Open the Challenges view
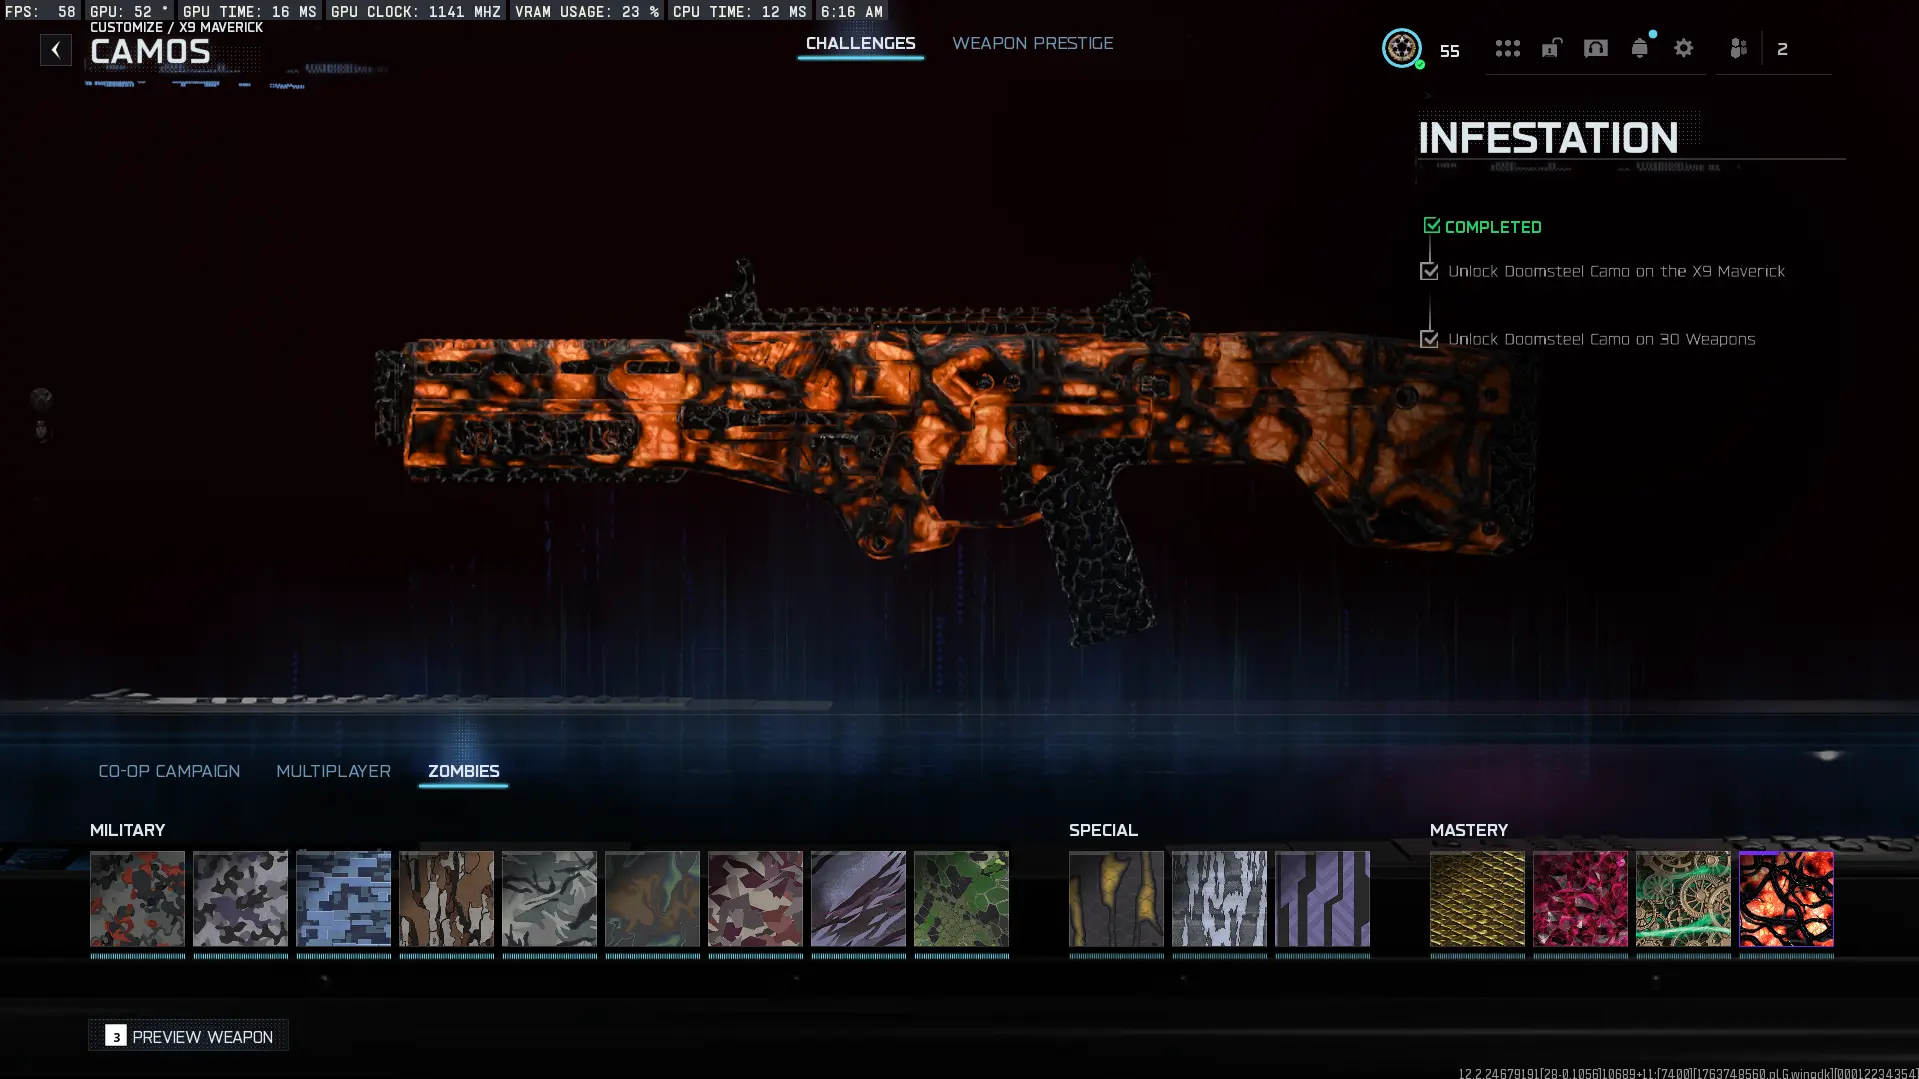1919x1079 pixels. click(x=860, y=43)
